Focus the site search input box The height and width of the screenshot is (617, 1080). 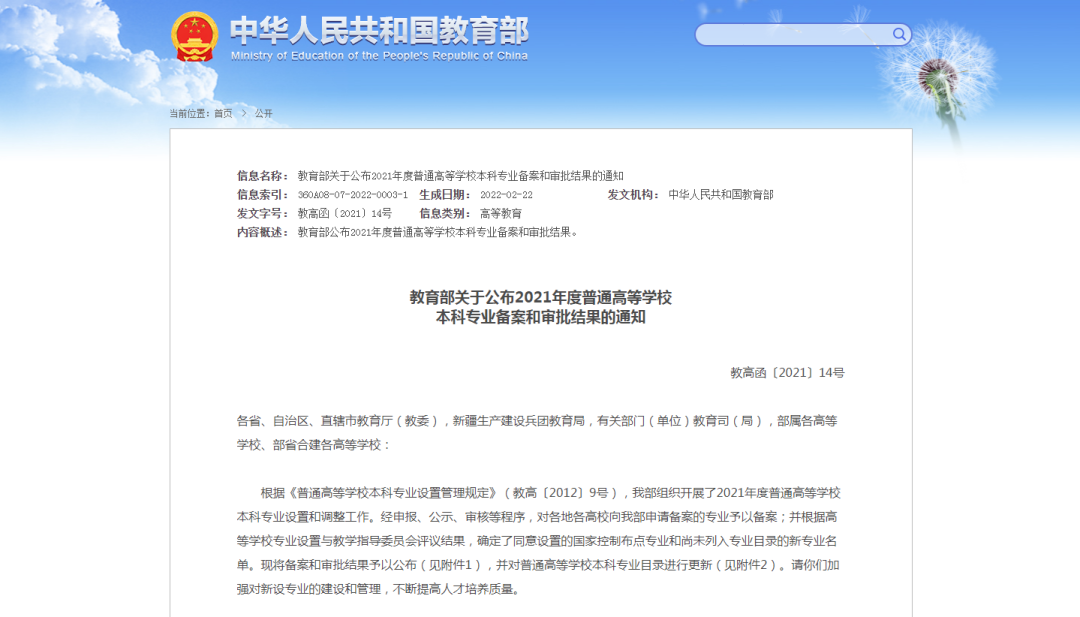tap(795, 35)
